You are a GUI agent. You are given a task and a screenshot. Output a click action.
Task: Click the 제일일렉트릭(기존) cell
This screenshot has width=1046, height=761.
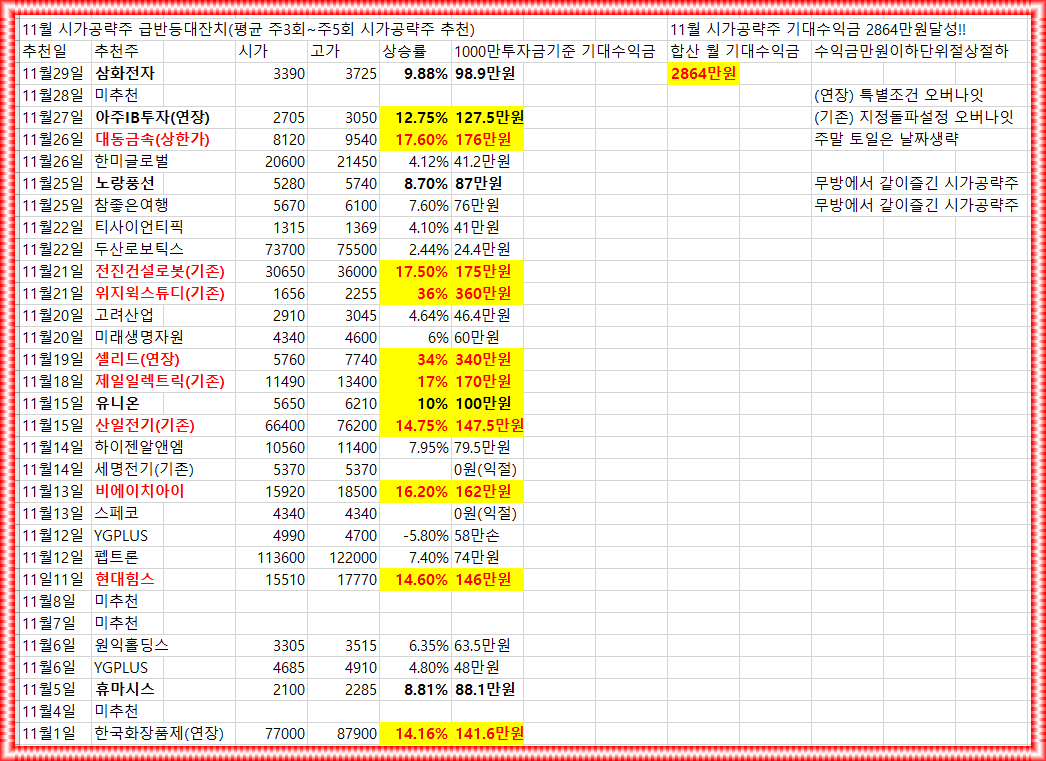[x=163, y=382]
